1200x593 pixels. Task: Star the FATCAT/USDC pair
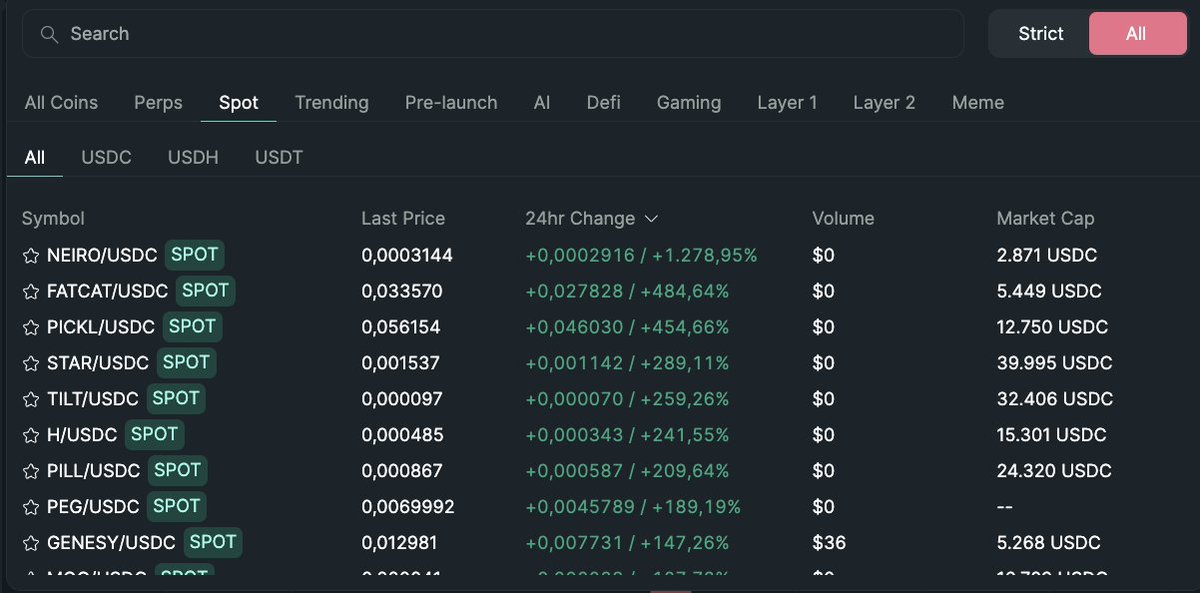point(31,292)
